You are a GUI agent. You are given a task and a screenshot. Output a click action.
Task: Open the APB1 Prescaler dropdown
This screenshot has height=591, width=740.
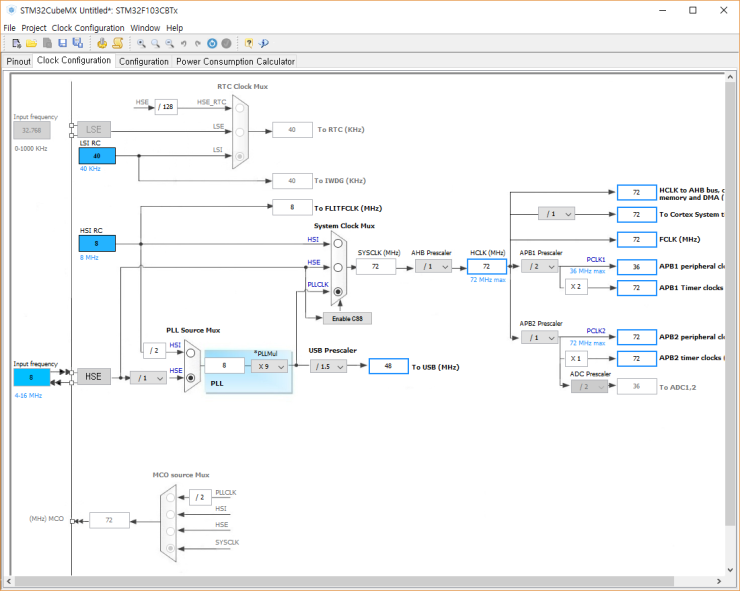point(540,267)
